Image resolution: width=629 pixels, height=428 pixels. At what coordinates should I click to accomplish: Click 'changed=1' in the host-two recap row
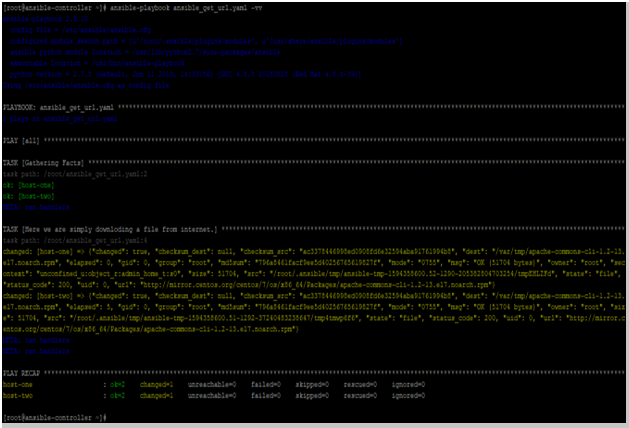[156, 396]
